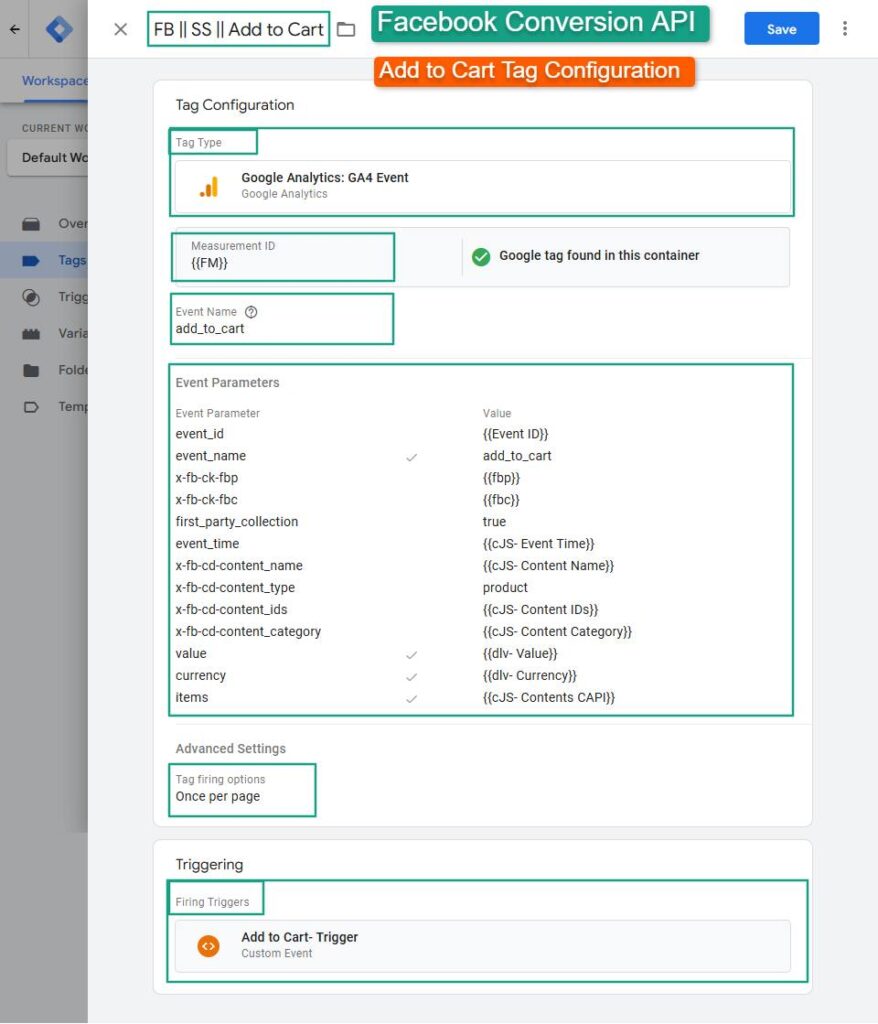Click the green check Google tag status icon
The image size is (878, 1024).
click(481, 257)
